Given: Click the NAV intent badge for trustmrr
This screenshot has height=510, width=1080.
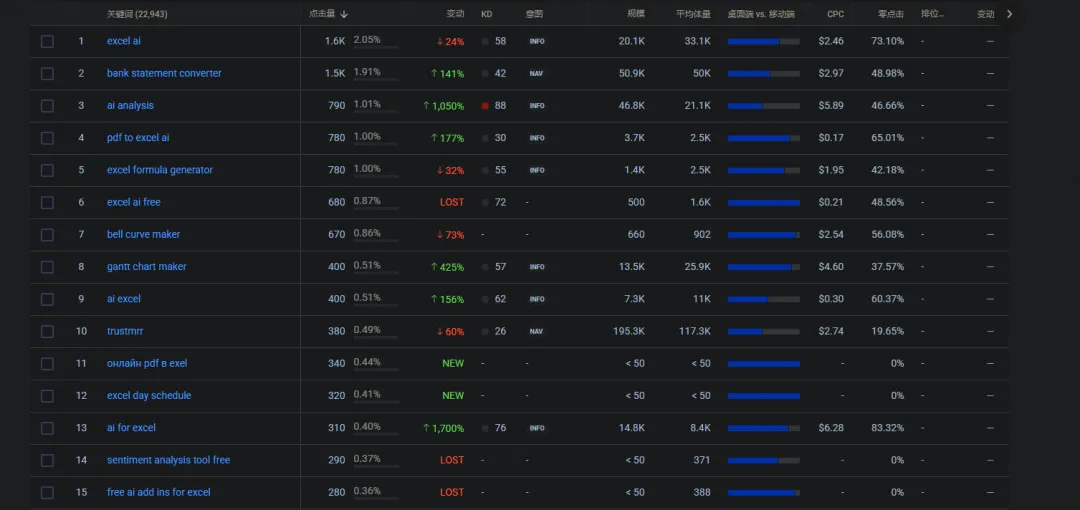Looking at the screenshot, I should 536,332.
